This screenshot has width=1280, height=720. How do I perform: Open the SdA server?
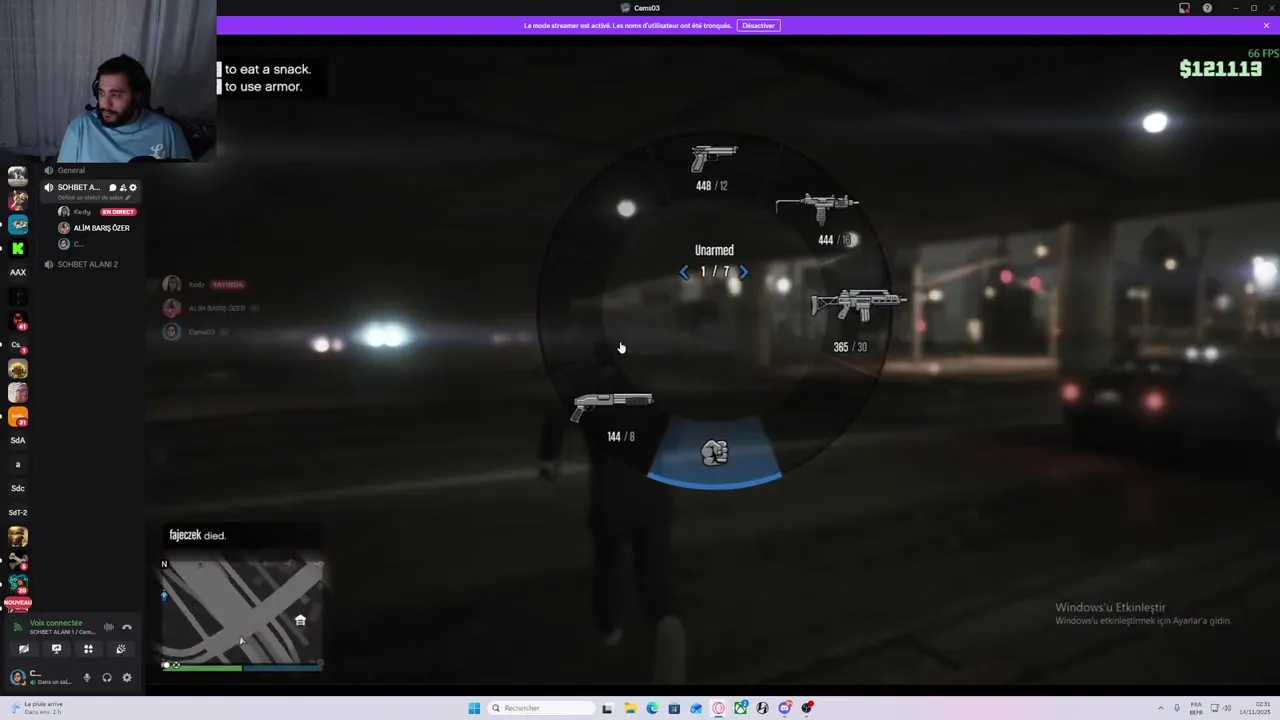[18, 440]
